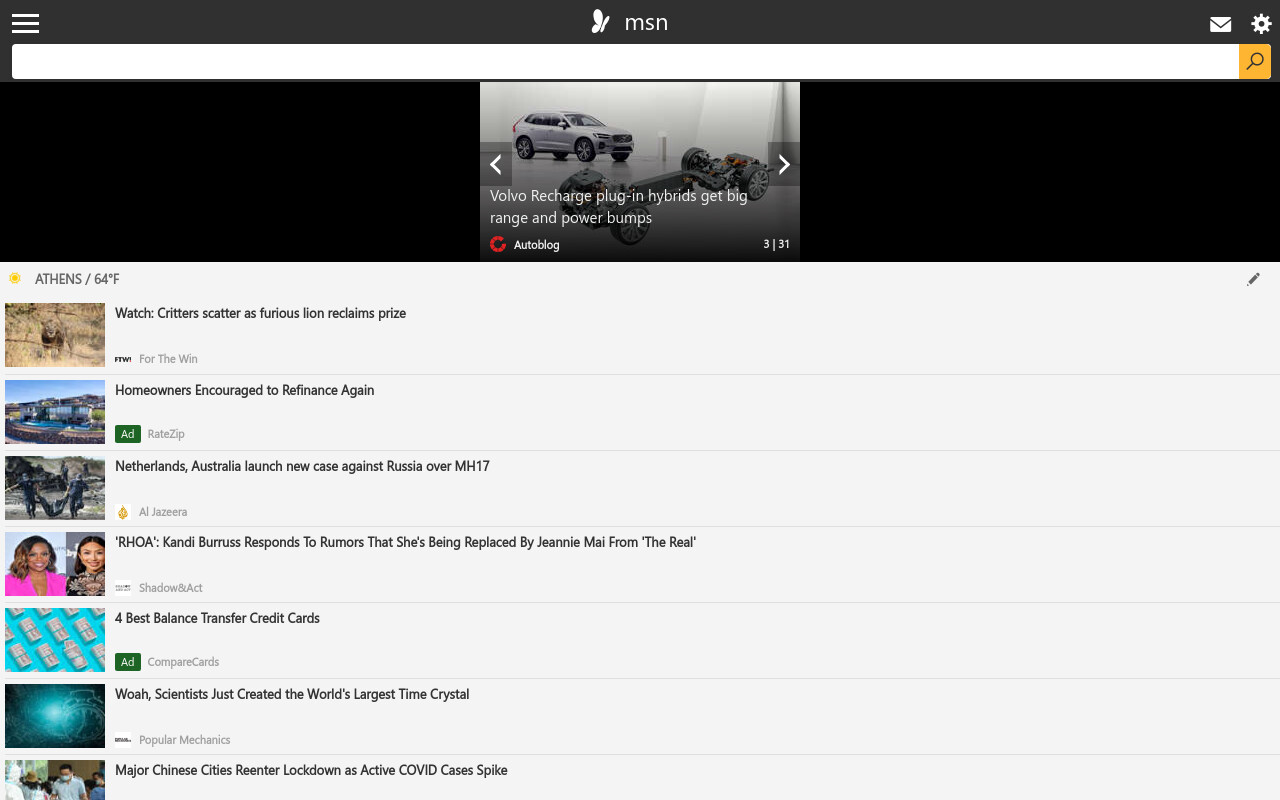Open 4 Best Balance Transfer Credit Cards
The height and width of the screenshot is (800, 1280).
(217, 618)
